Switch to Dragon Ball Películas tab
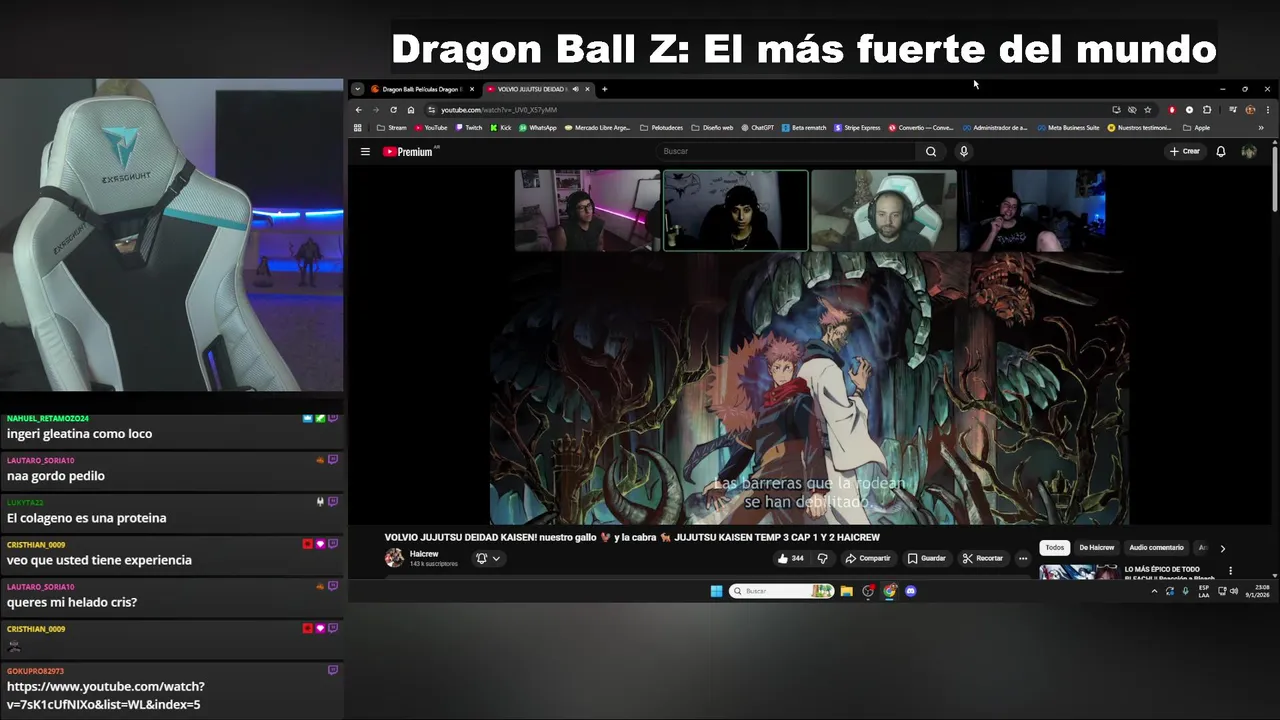Viewport: 1280px width, 720px height. 421,89
